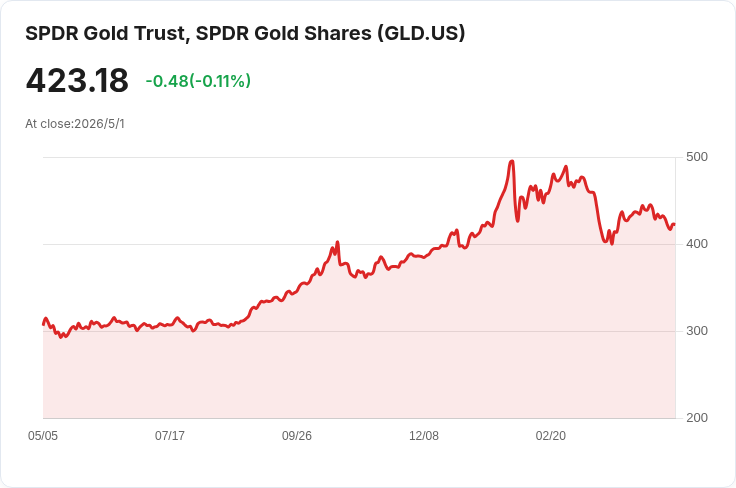Click the rightmost end of the price line

(675, 224)
